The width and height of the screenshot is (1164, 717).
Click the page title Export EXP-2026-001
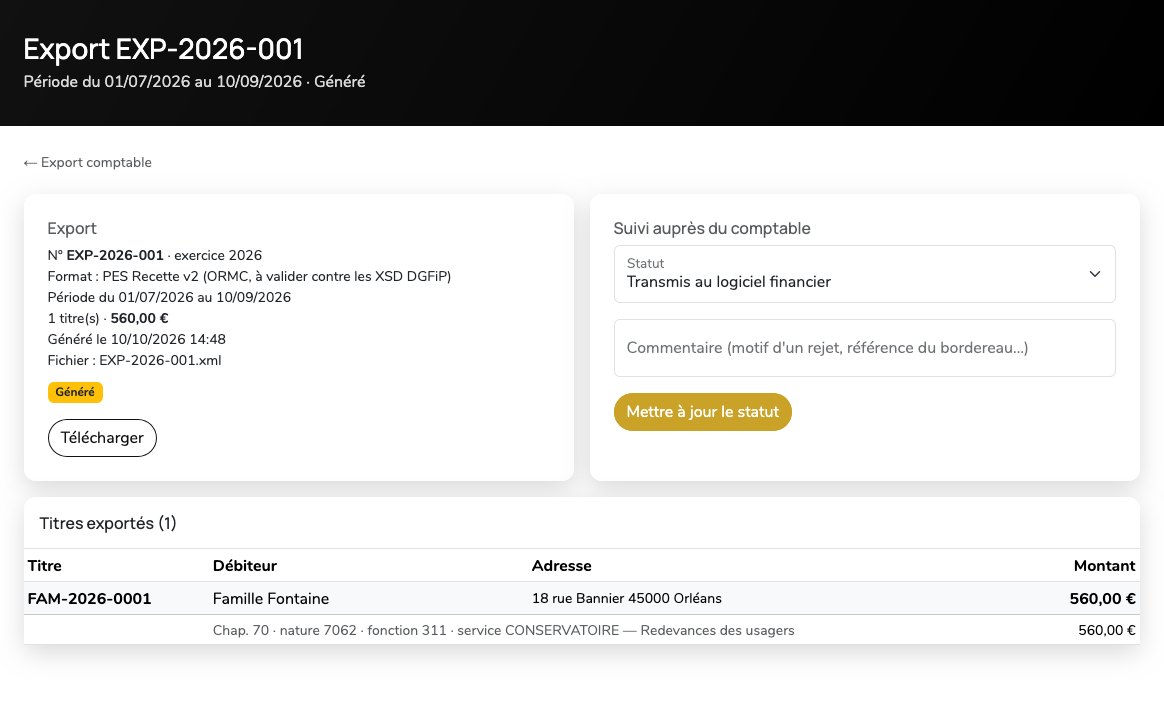[163, 49]
